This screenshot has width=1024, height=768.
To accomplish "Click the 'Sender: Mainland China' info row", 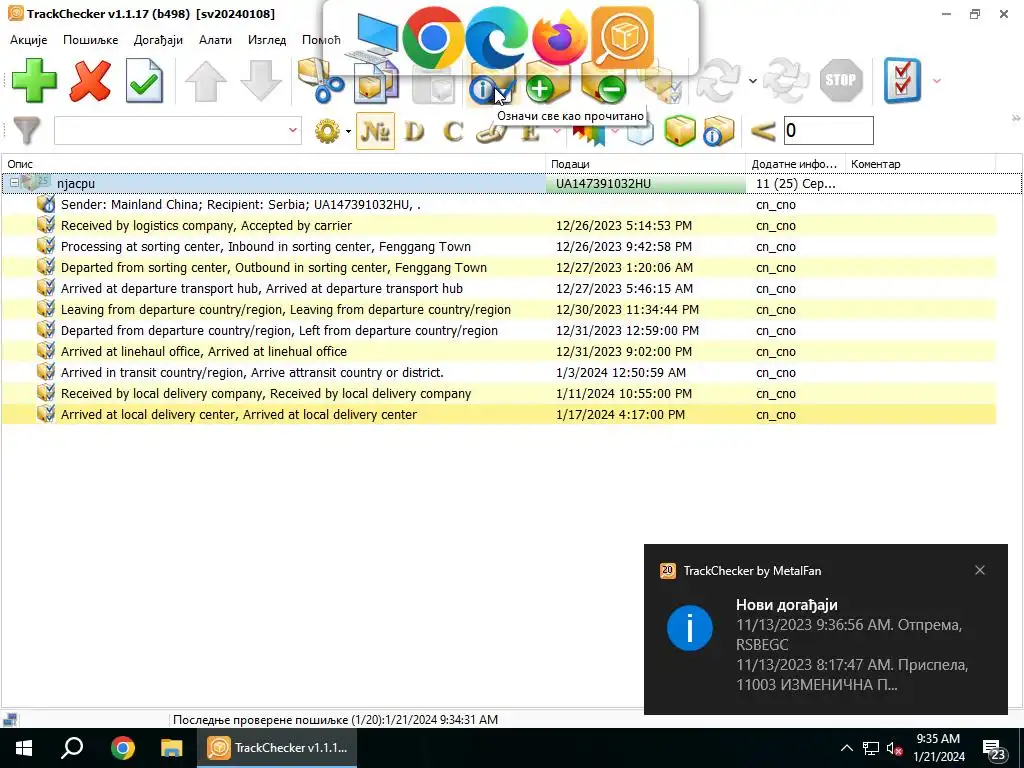I will point(499,204).
